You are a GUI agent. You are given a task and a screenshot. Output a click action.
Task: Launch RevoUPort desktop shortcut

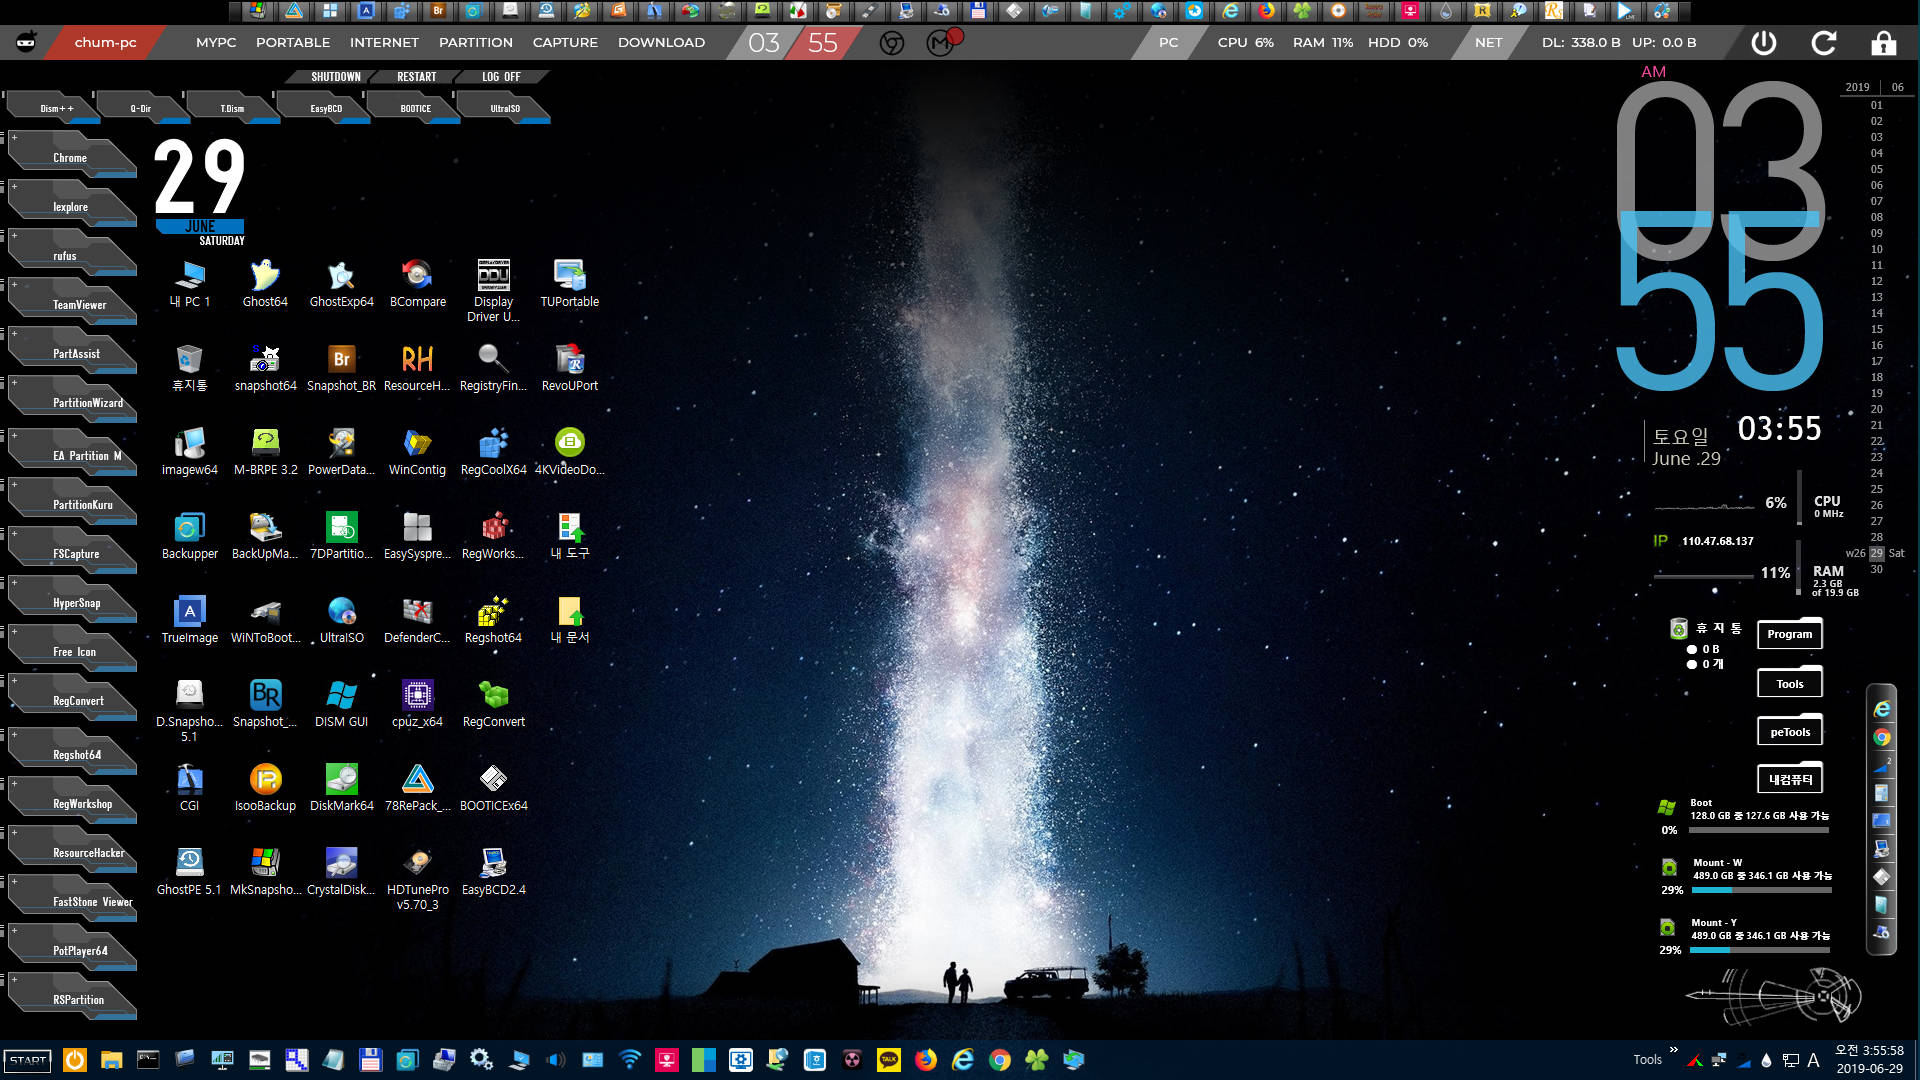pos(569,368)
